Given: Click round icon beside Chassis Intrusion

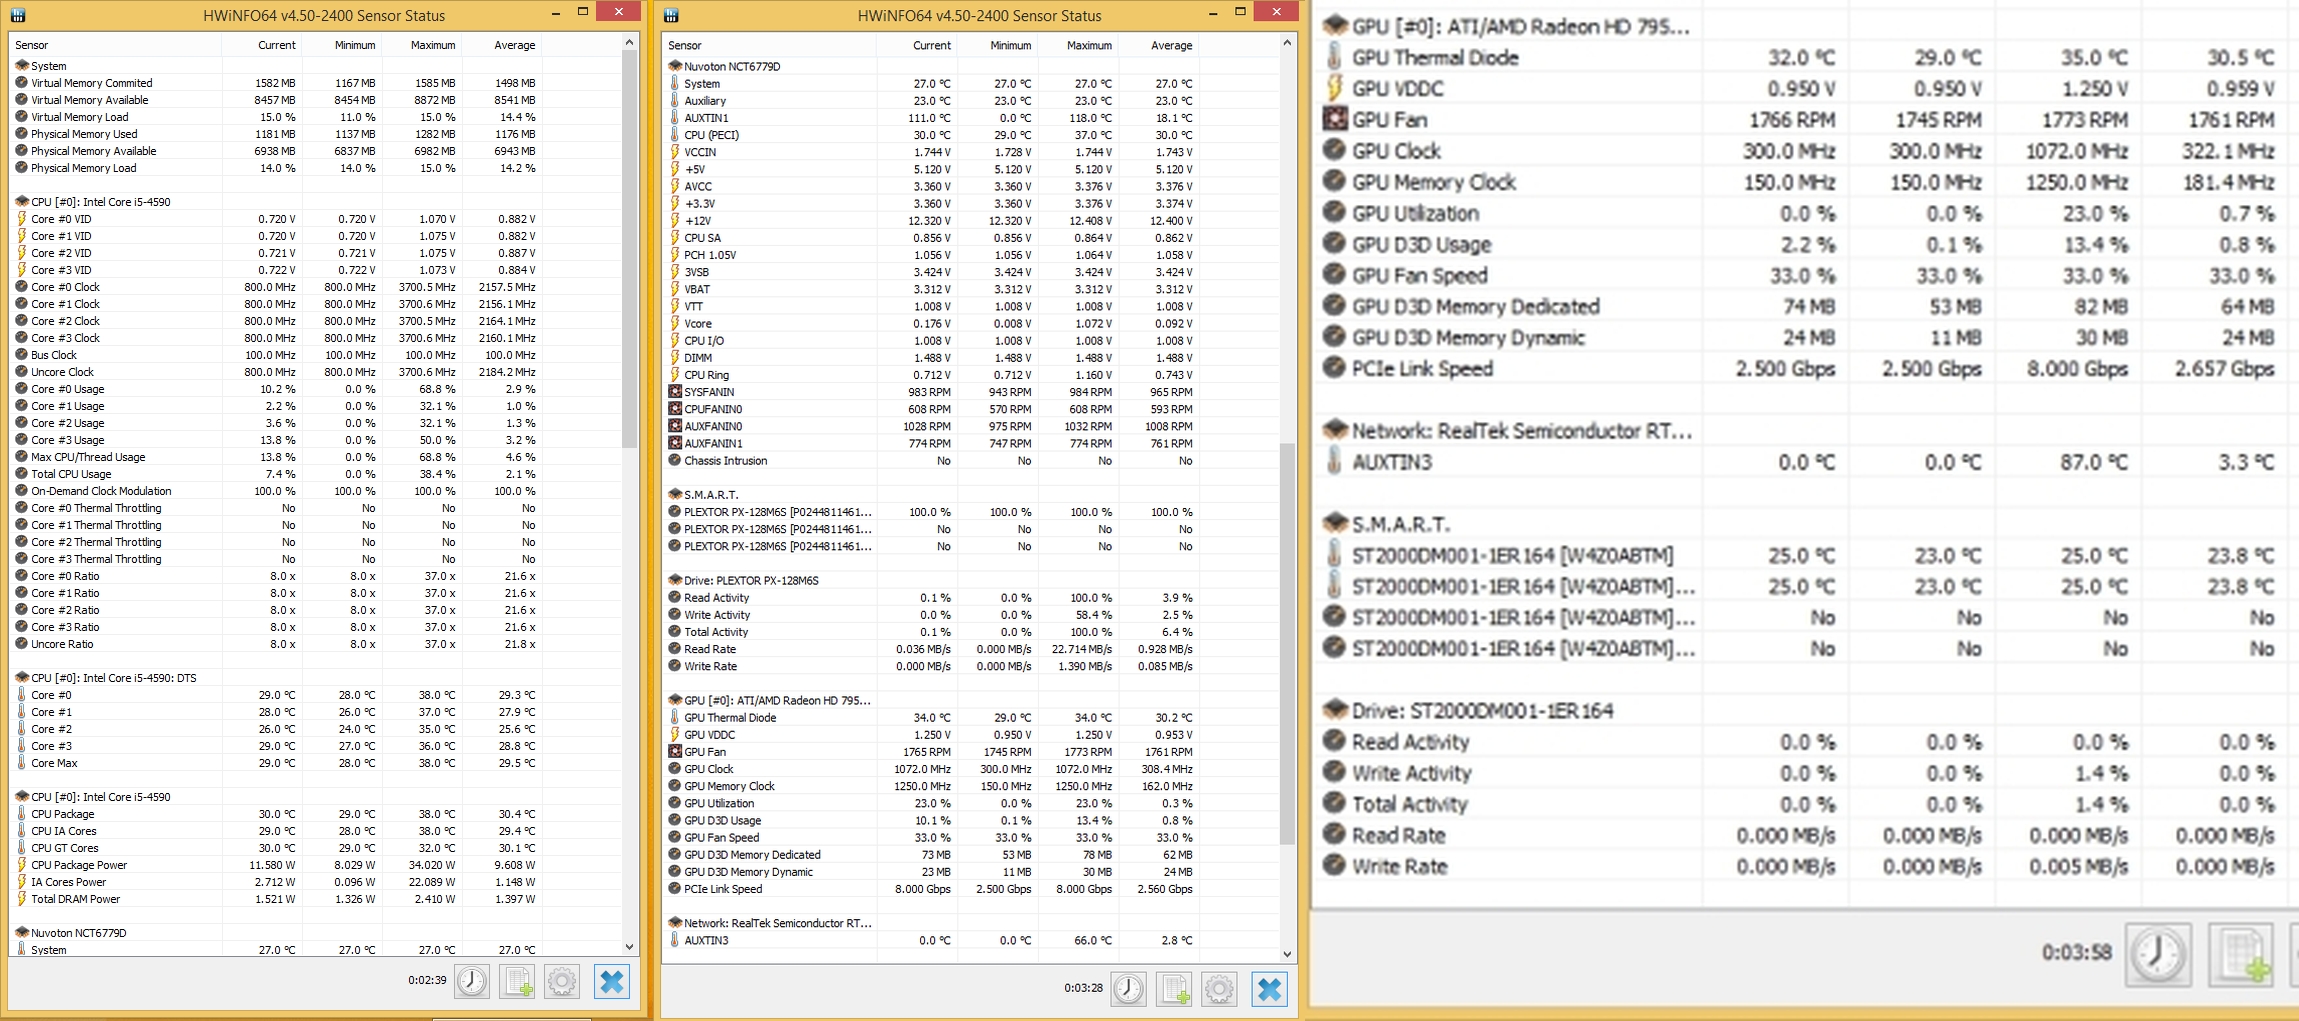Looking at the screenshot, I should tap(675, 461).
